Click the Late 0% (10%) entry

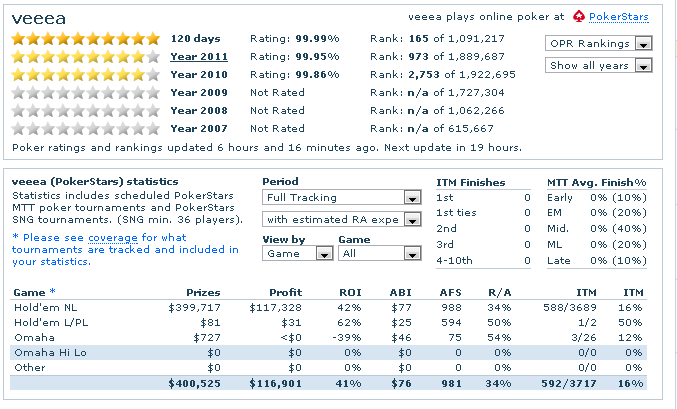pyautogui.click(x=597, y=260)
